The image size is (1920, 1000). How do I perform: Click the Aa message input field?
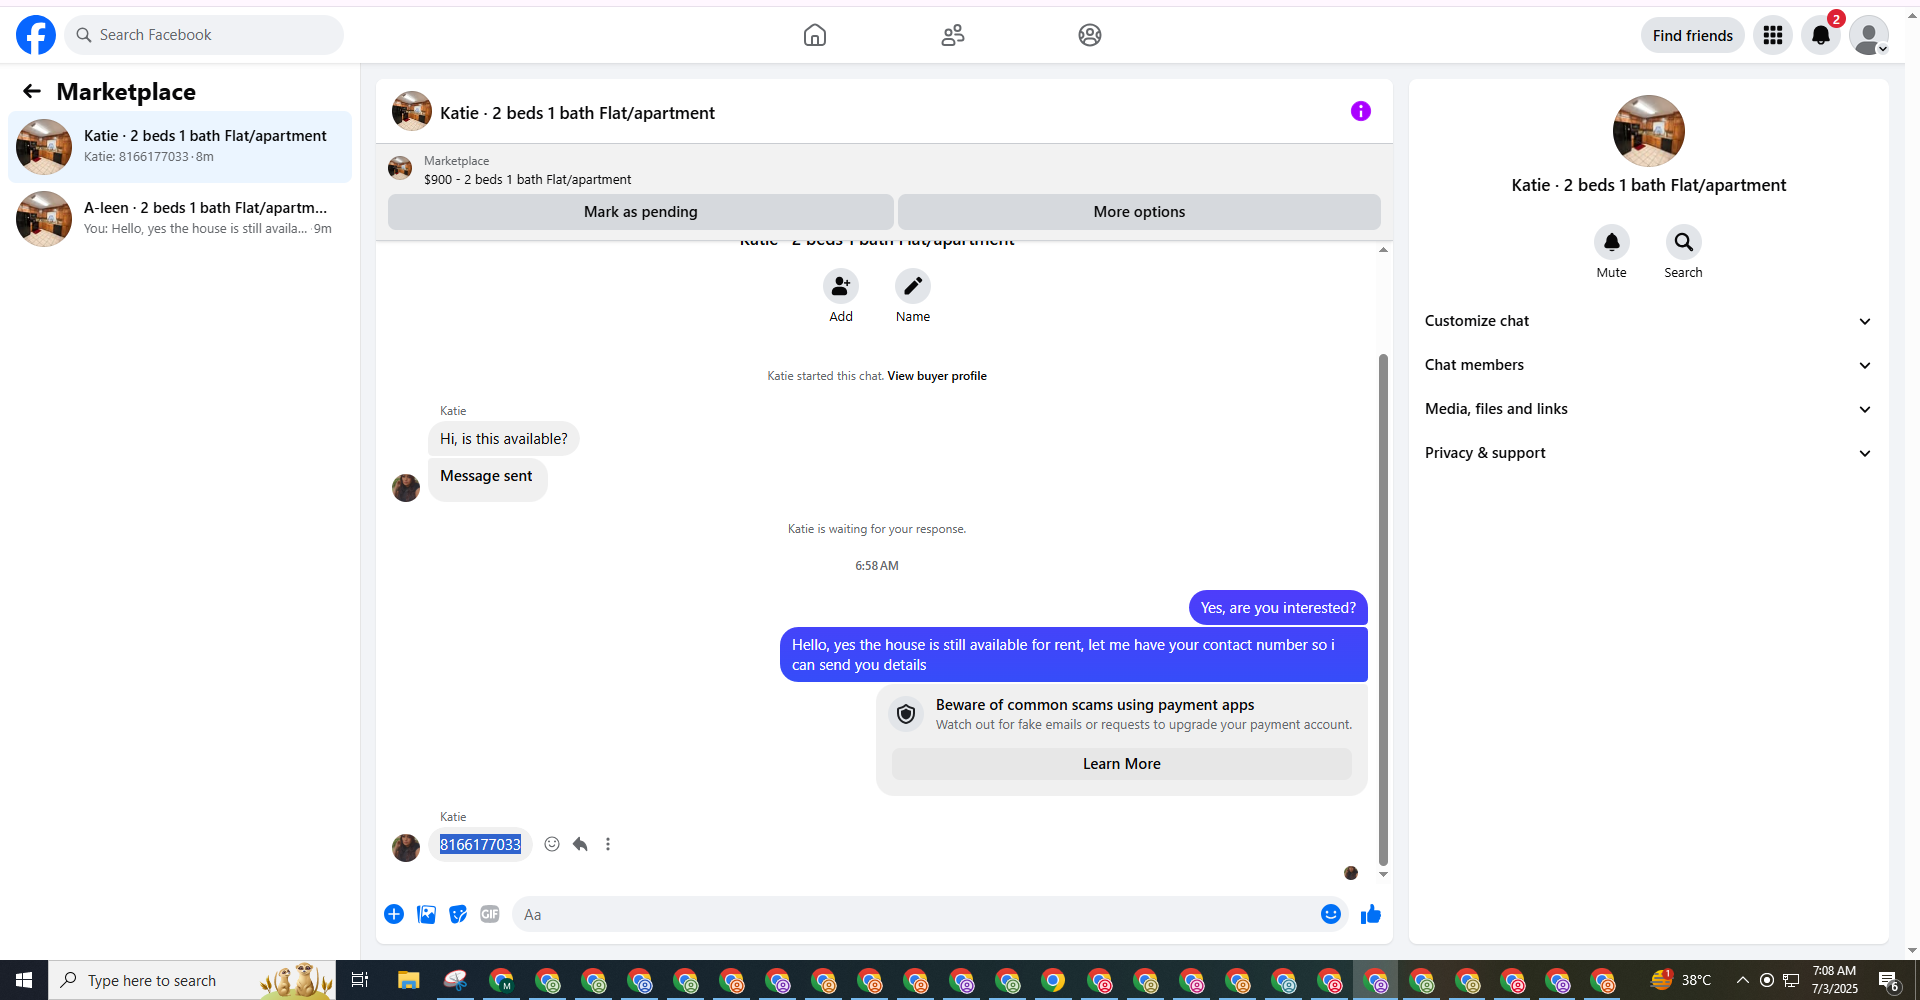tap(915, 914)
